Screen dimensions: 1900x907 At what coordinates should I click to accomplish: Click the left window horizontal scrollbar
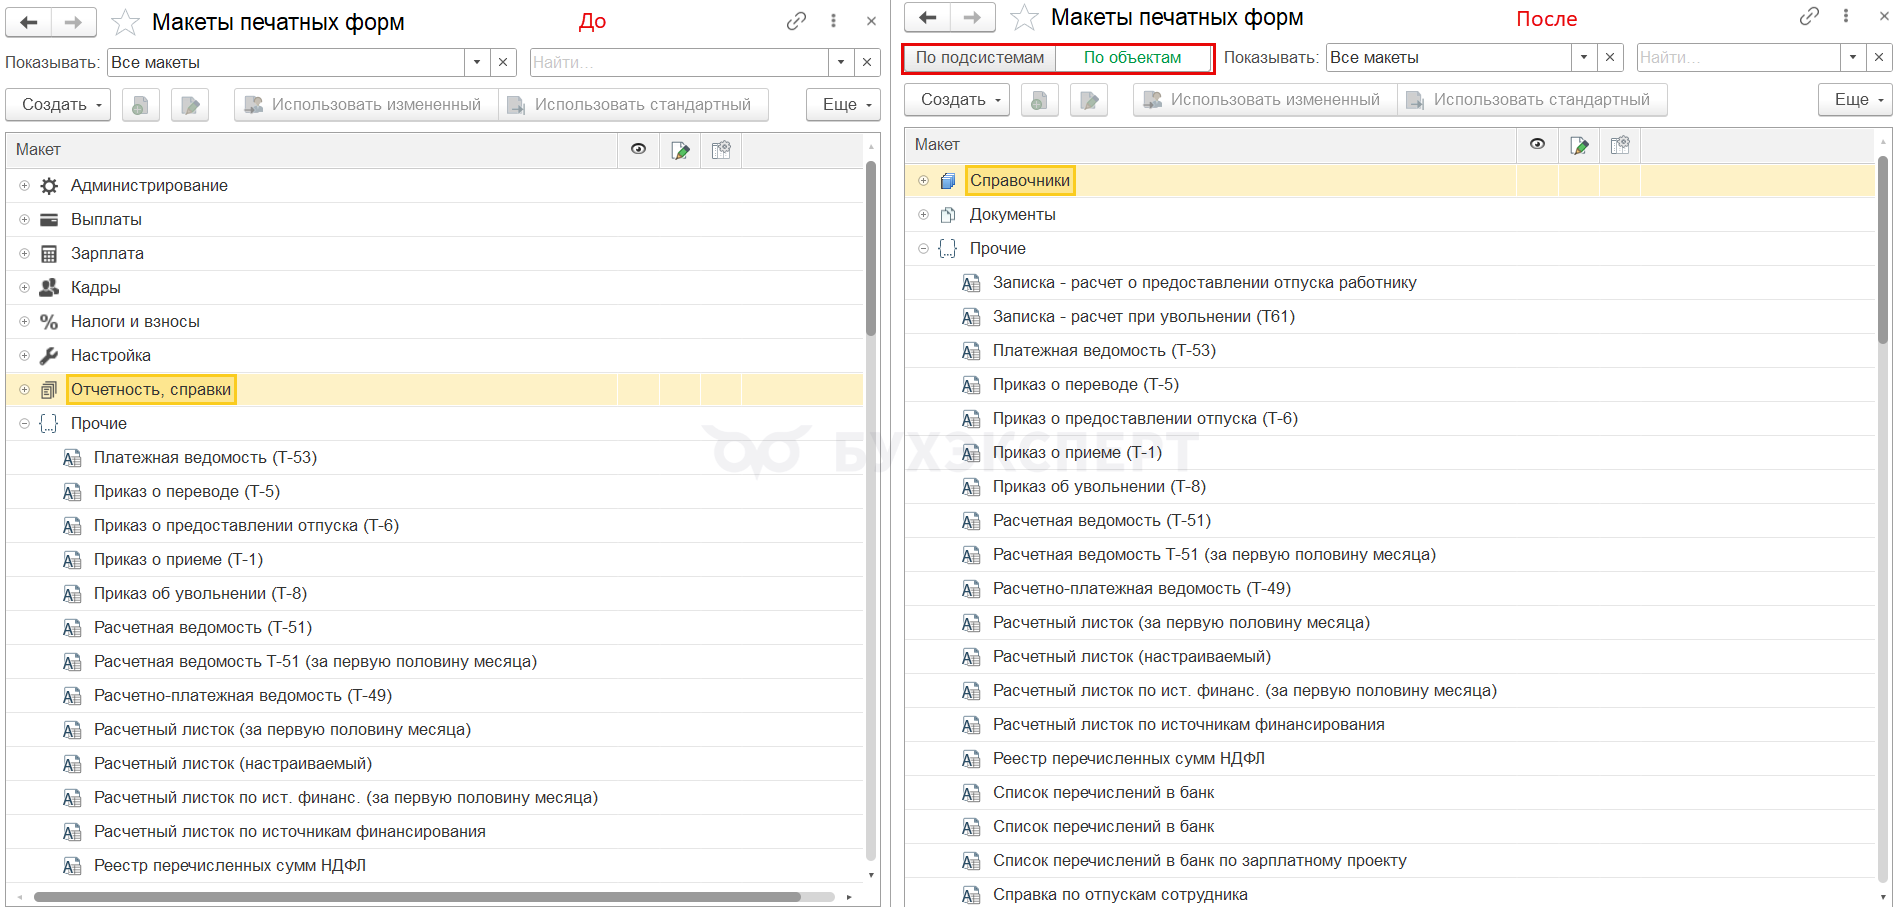click(417, 896)
